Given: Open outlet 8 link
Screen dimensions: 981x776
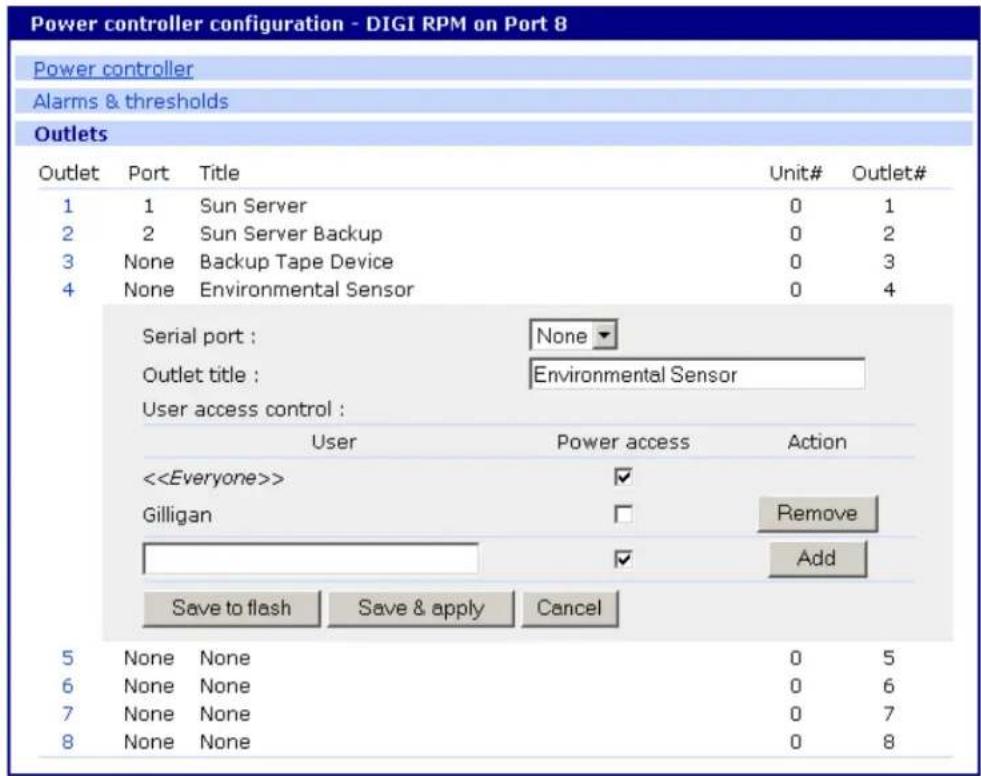Looking at the screenshot, I should click(x=68, y=742).
